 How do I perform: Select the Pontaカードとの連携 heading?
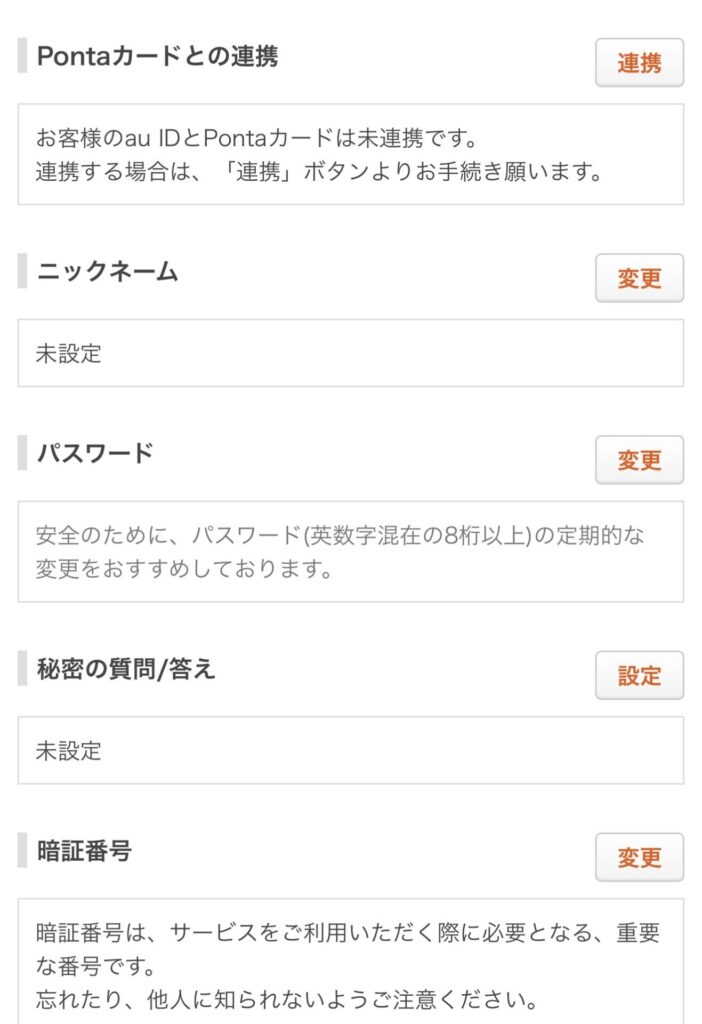point(157,56)
